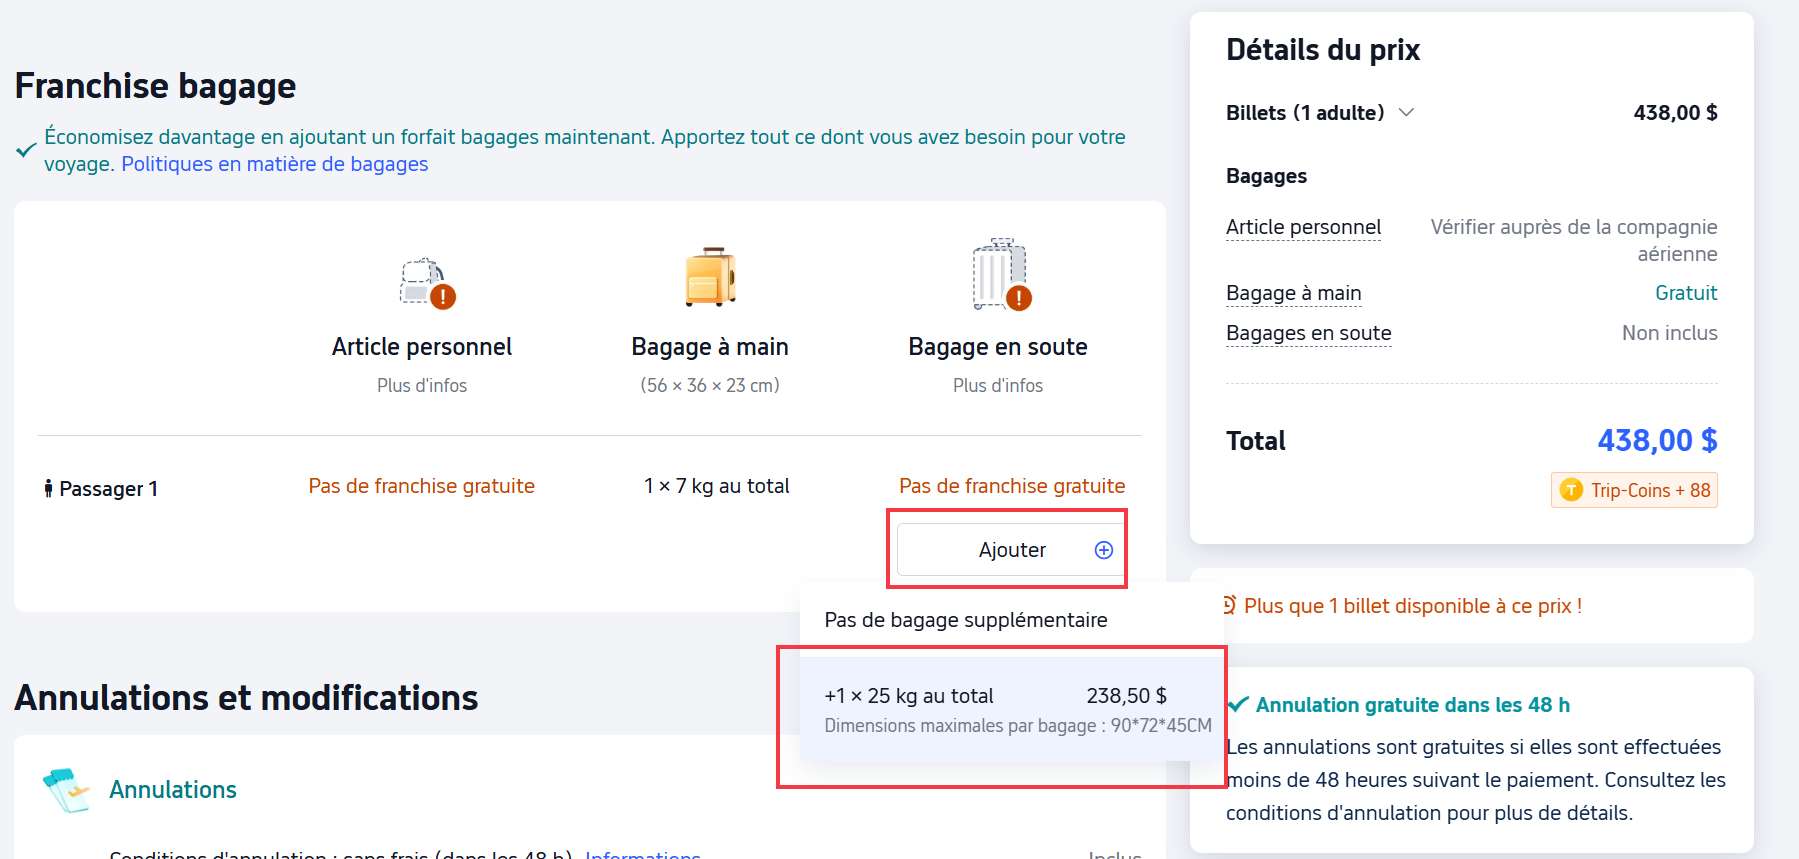Click Bagage à main in price details
Viewport: 1799px width, 859px height.
coord(1293,293)
